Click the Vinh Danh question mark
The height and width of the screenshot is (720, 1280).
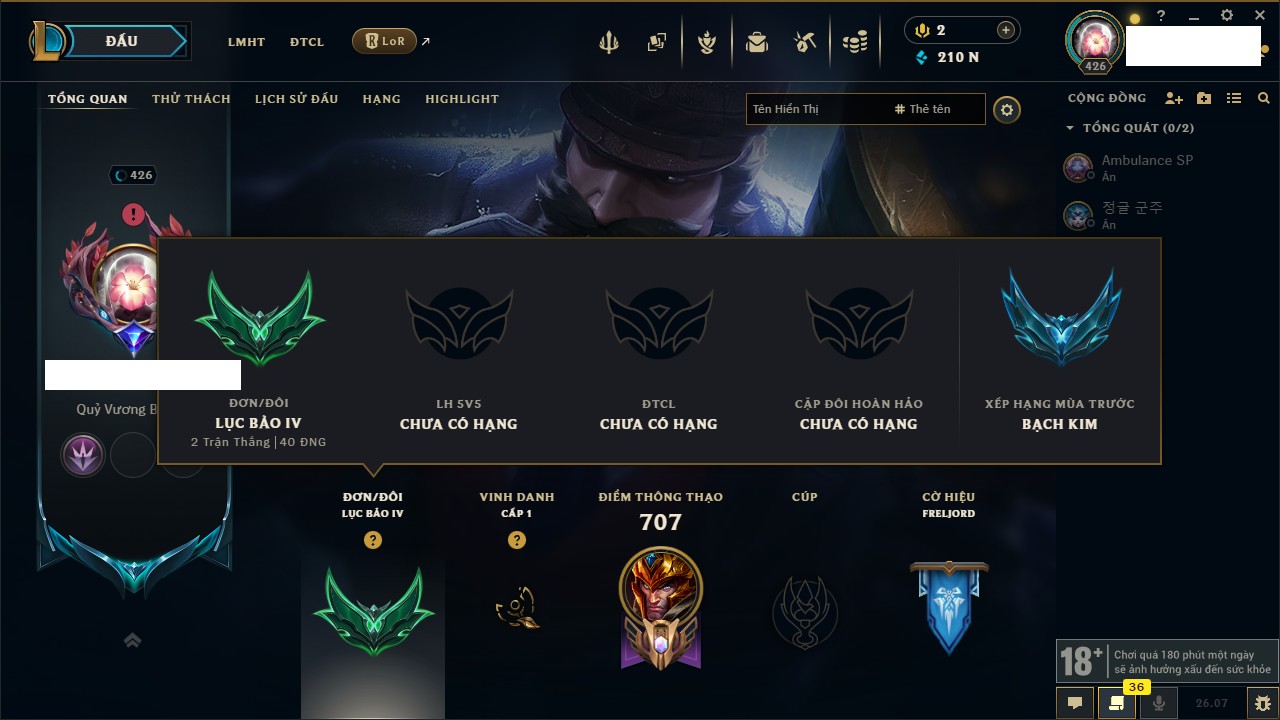[516, 540]
